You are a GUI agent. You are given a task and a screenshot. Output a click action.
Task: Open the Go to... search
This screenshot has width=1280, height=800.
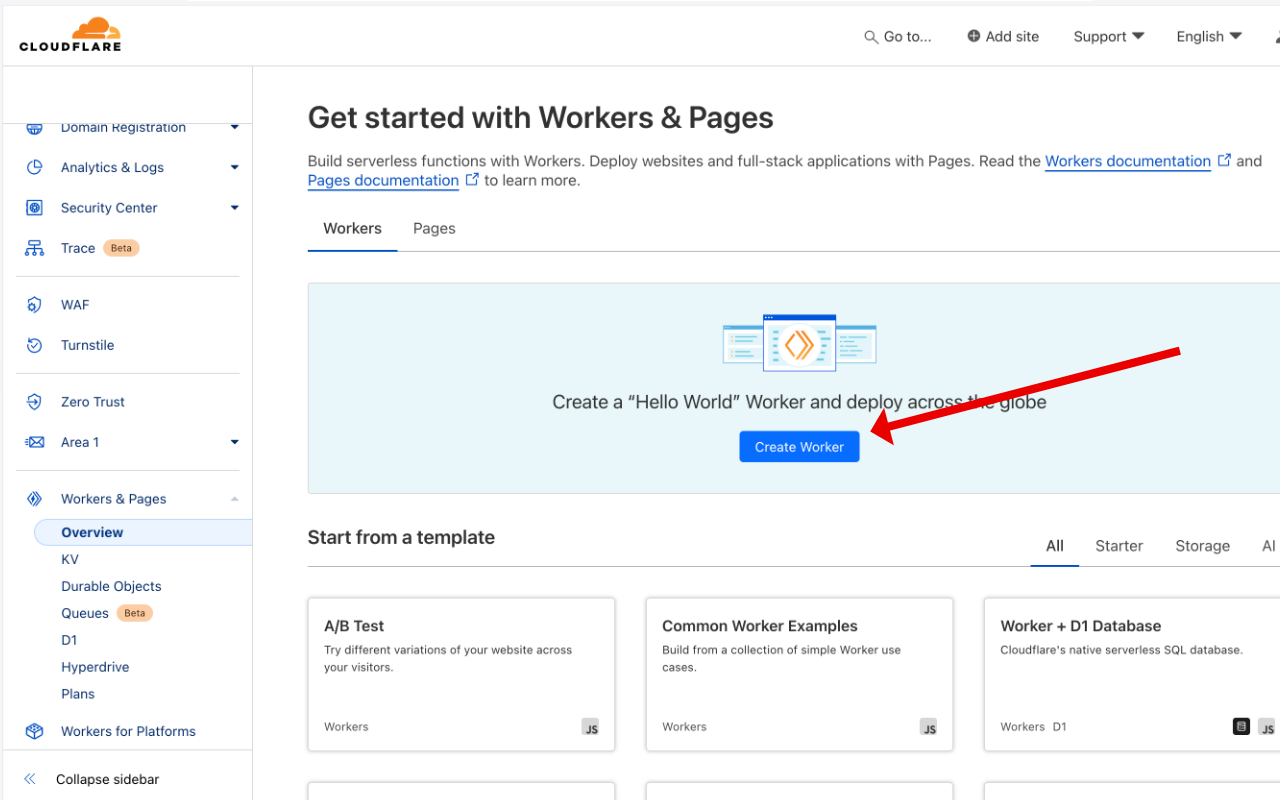coord(898,37)
